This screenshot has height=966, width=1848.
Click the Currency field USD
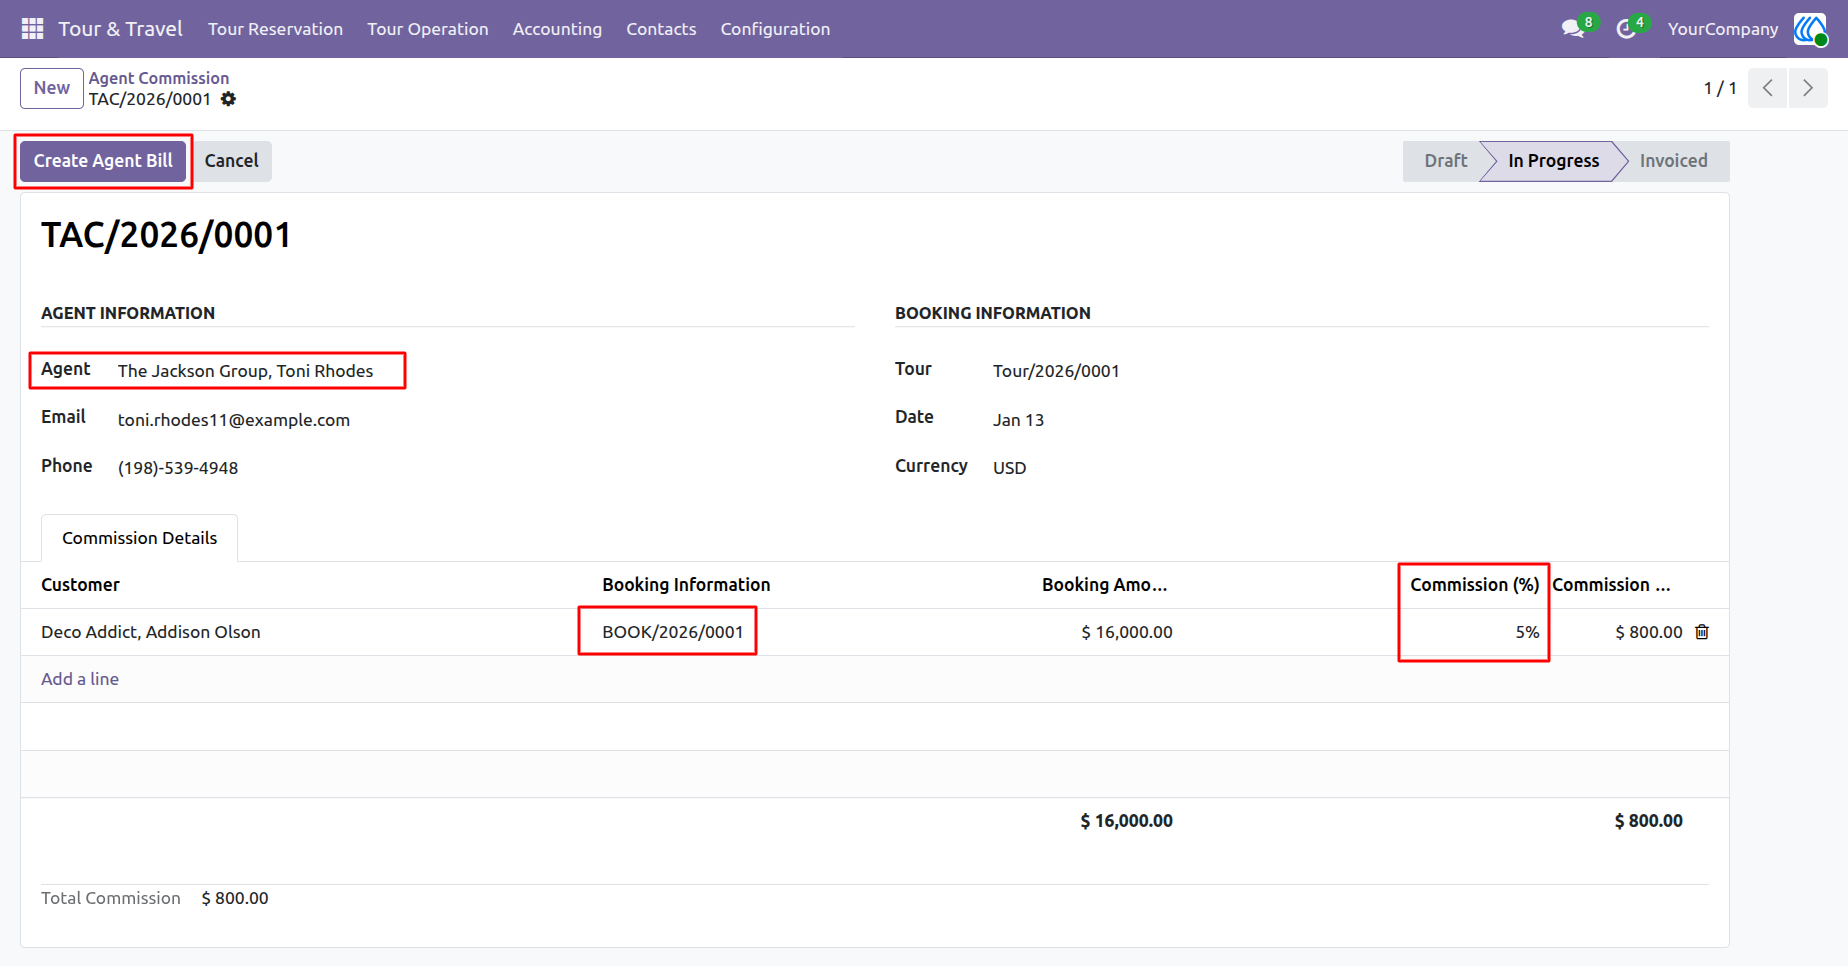pyautogui.click(x=1009, y=468)
